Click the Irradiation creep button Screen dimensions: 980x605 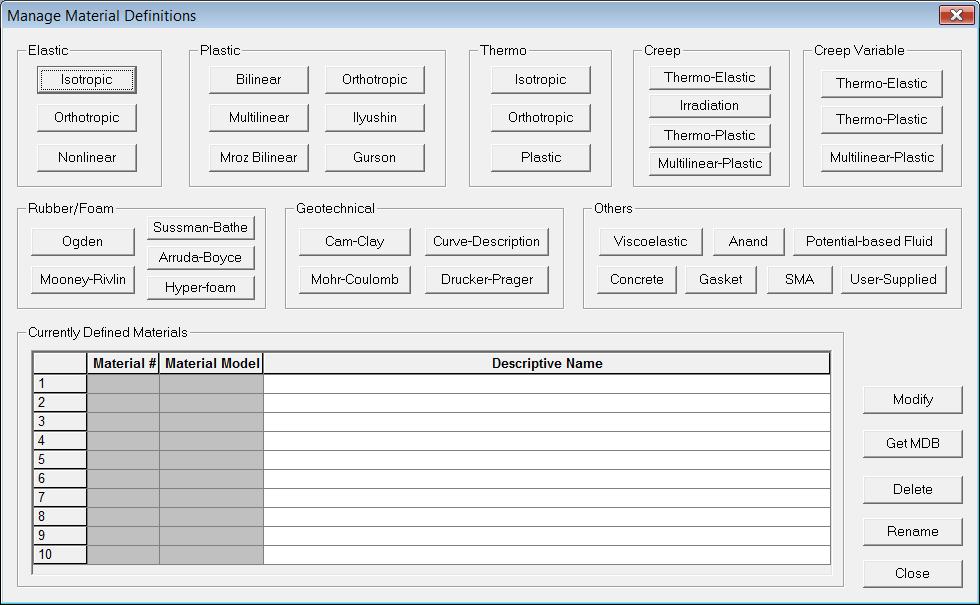point(709,106)
